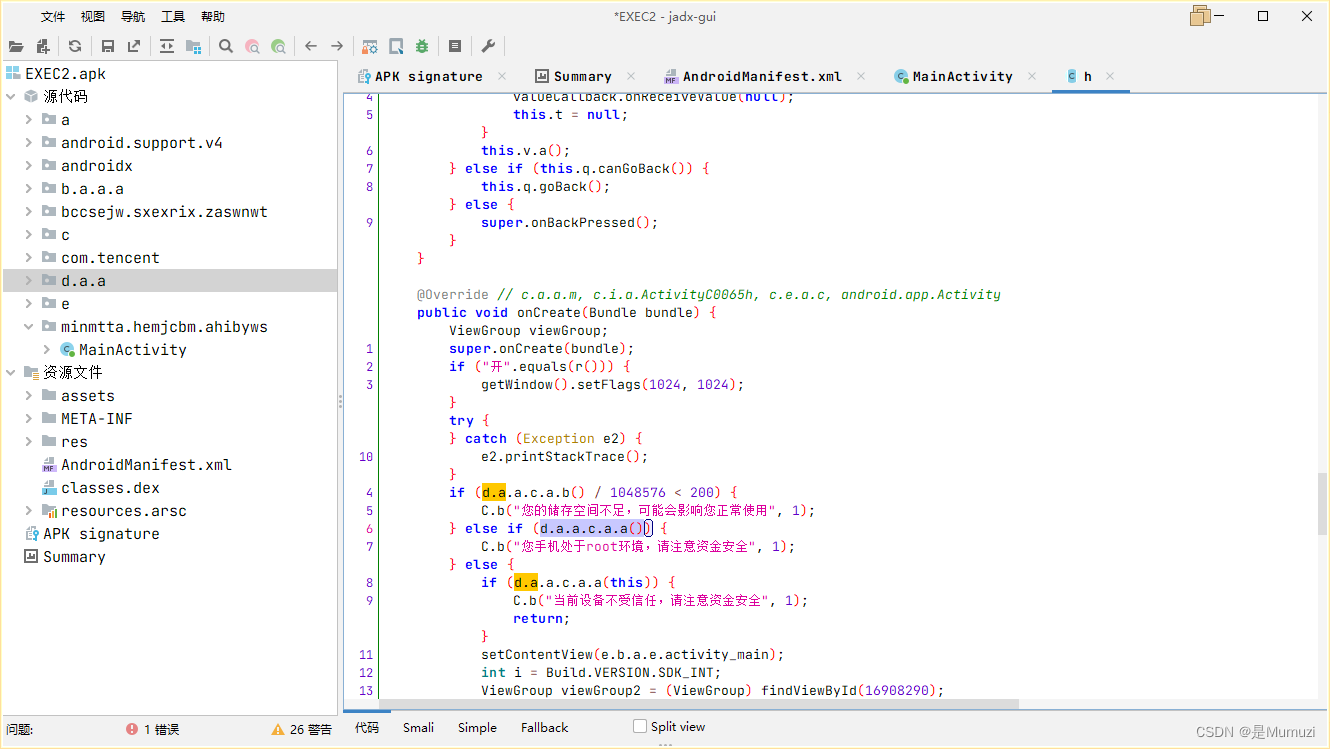This screenshot has height=749, width=1330.
Task: Click the reload files toolbar icon
Action: point(75,46)
